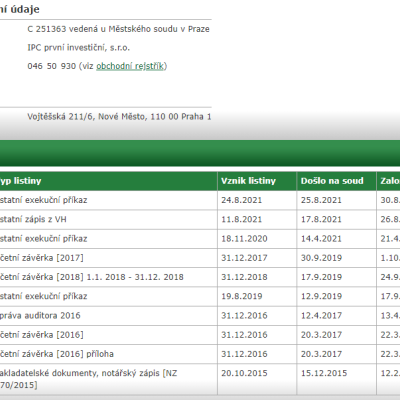
Task: Click the Vojtěšská 211/6 address text
Action: click(x=119, y=117)
